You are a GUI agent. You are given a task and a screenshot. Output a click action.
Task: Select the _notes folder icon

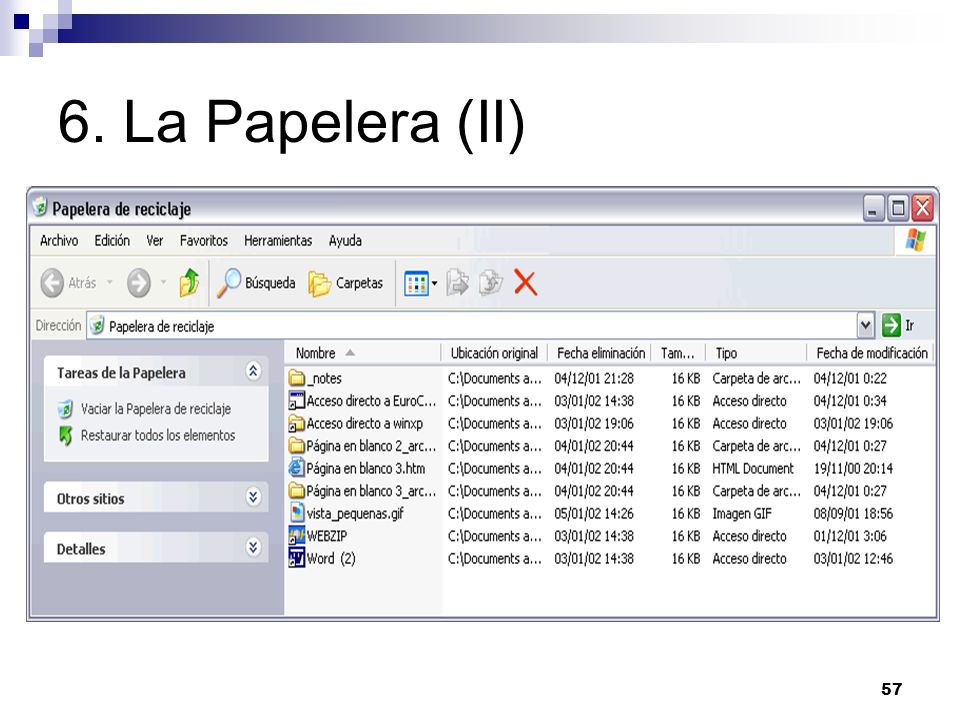(x=296, y=378)
